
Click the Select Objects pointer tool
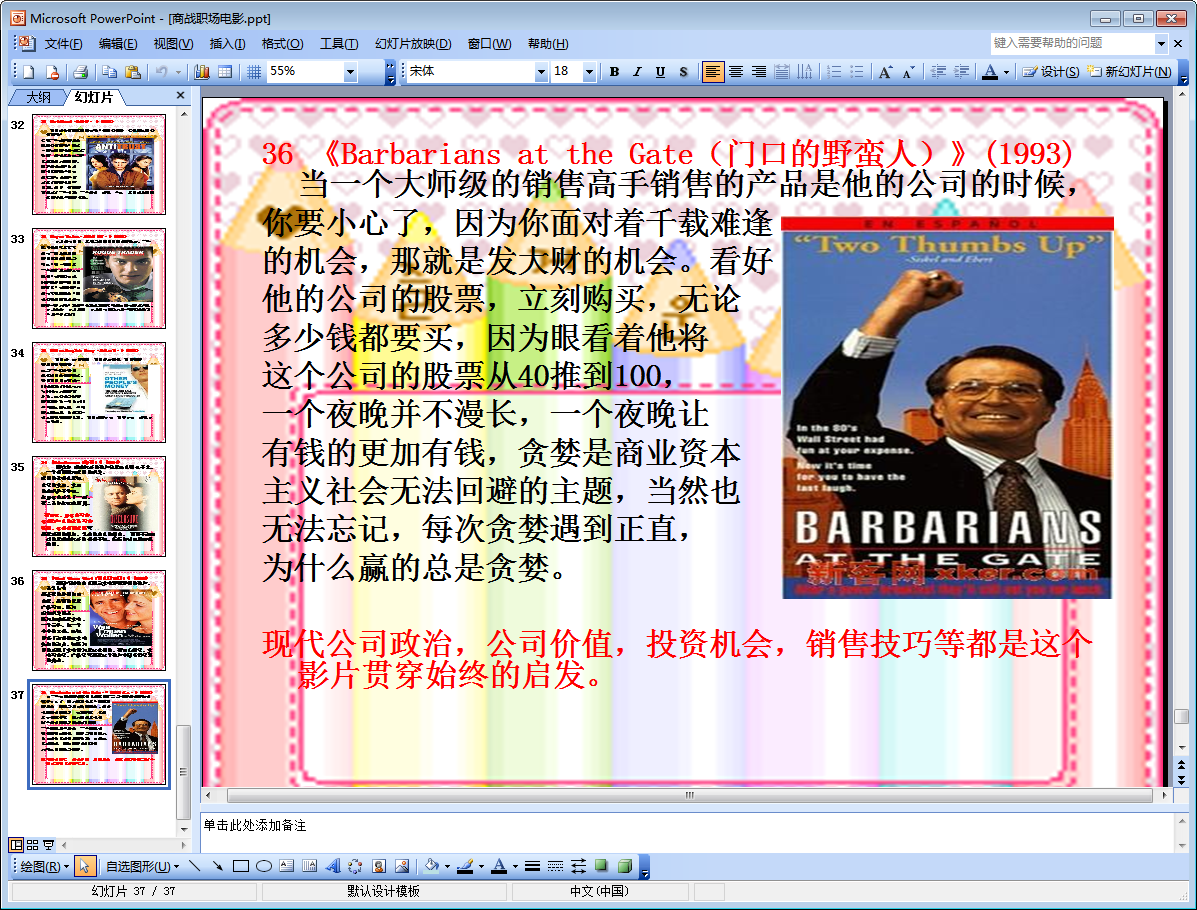click(x=84, y=866)
